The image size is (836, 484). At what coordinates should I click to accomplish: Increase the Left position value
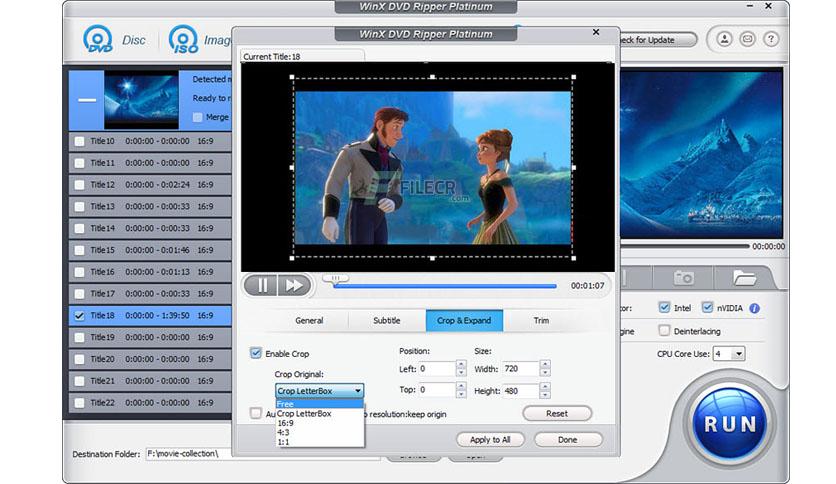(461, 365)
